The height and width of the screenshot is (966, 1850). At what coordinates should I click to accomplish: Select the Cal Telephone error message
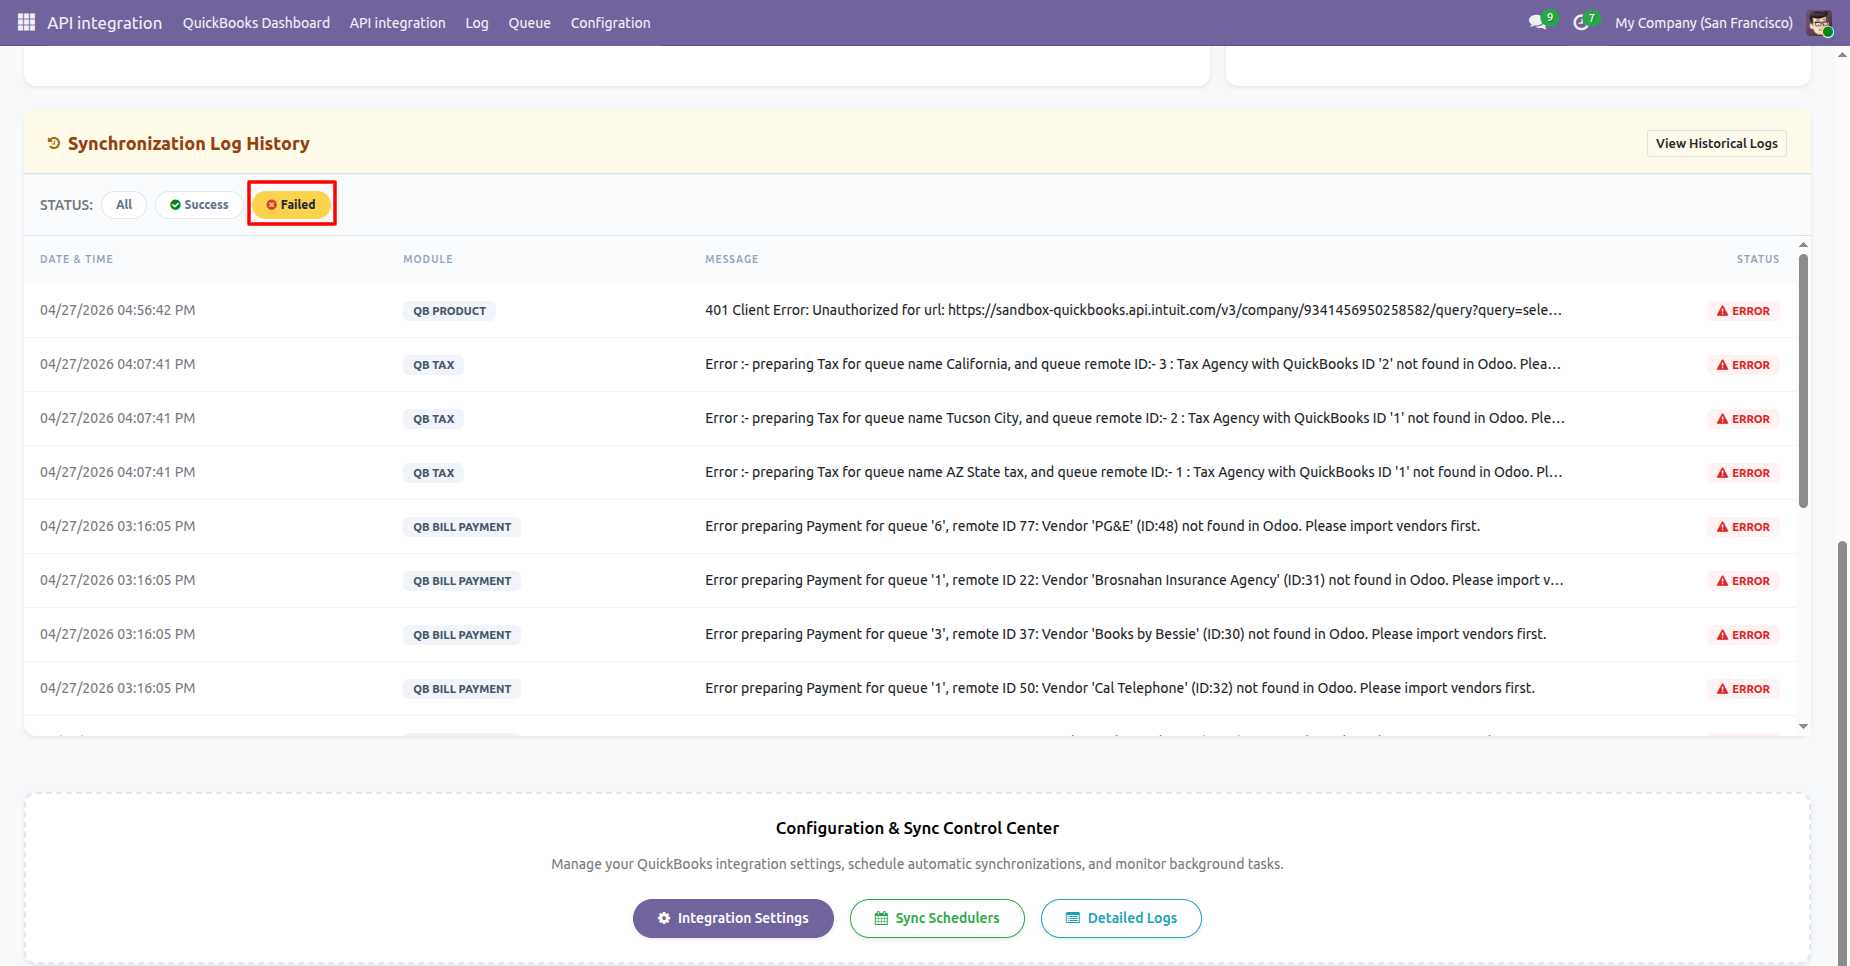[x=1120, y=689]
